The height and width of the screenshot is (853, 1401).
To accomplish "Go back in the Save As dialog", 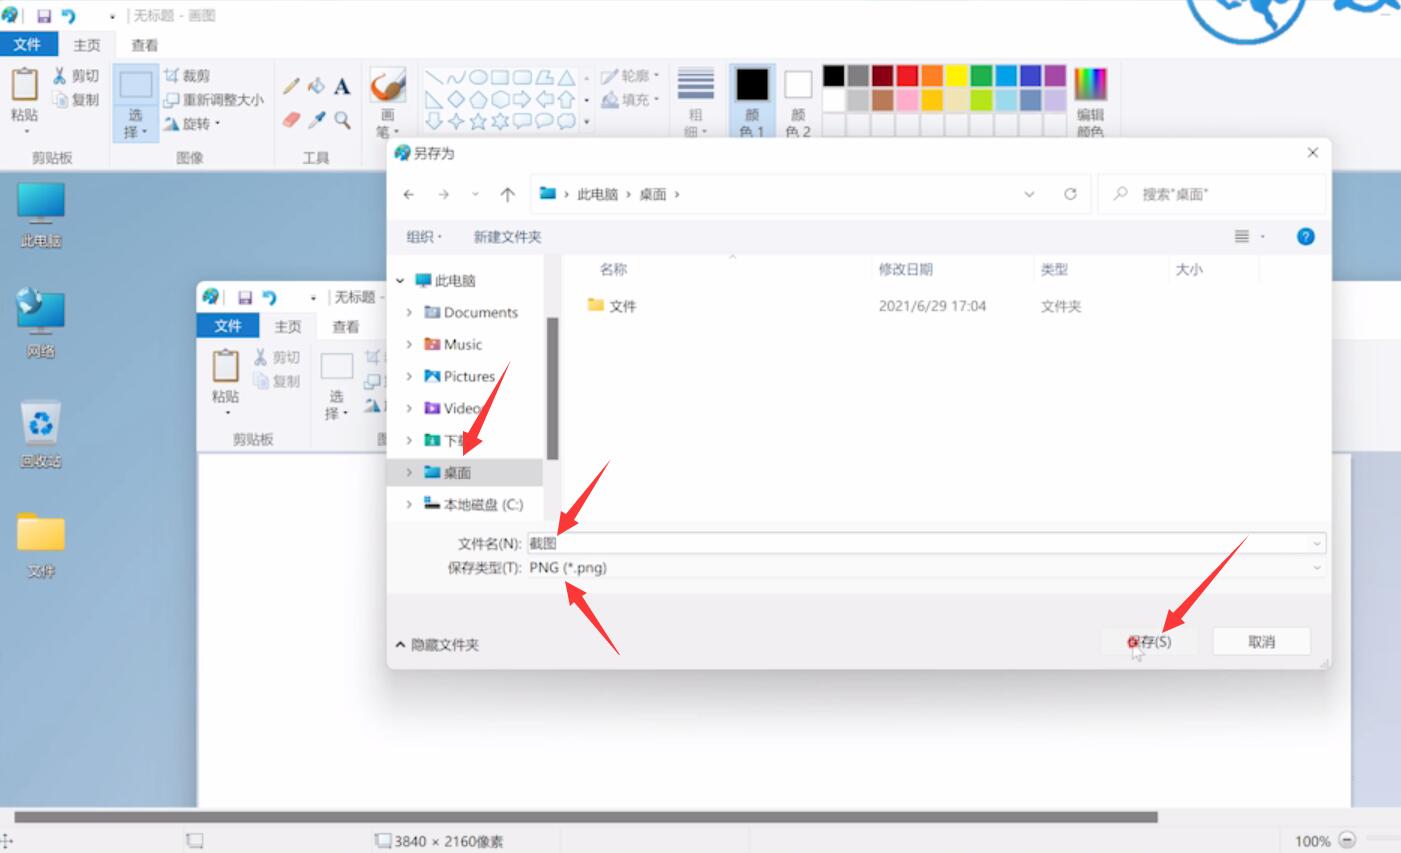I will point(409,195).
